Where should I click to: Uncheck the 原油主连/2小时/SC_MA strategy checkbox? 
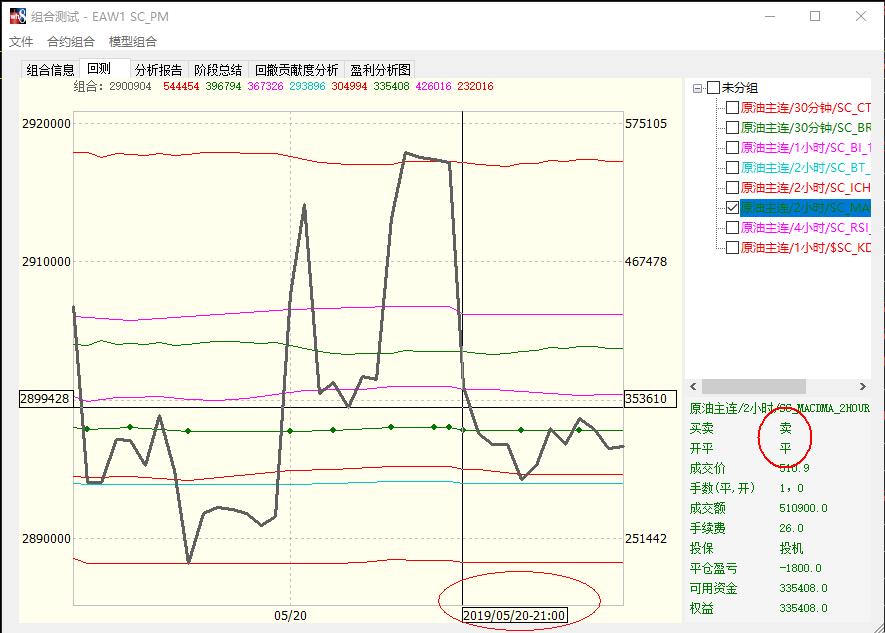(733, 208)
